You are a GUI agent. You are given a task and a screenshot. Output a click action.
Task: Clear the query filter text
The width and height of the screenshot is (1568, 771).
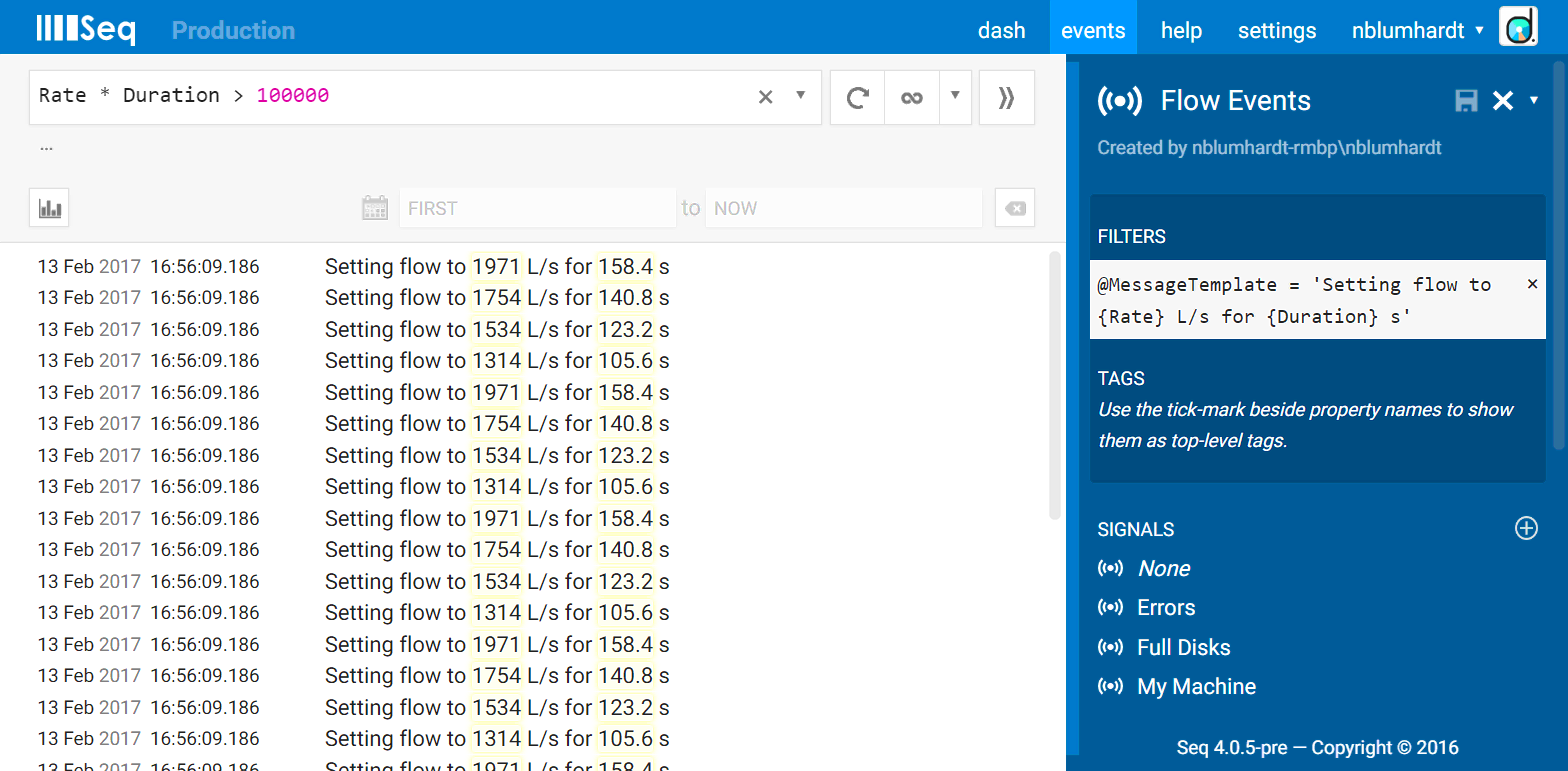tap(765, 97)
